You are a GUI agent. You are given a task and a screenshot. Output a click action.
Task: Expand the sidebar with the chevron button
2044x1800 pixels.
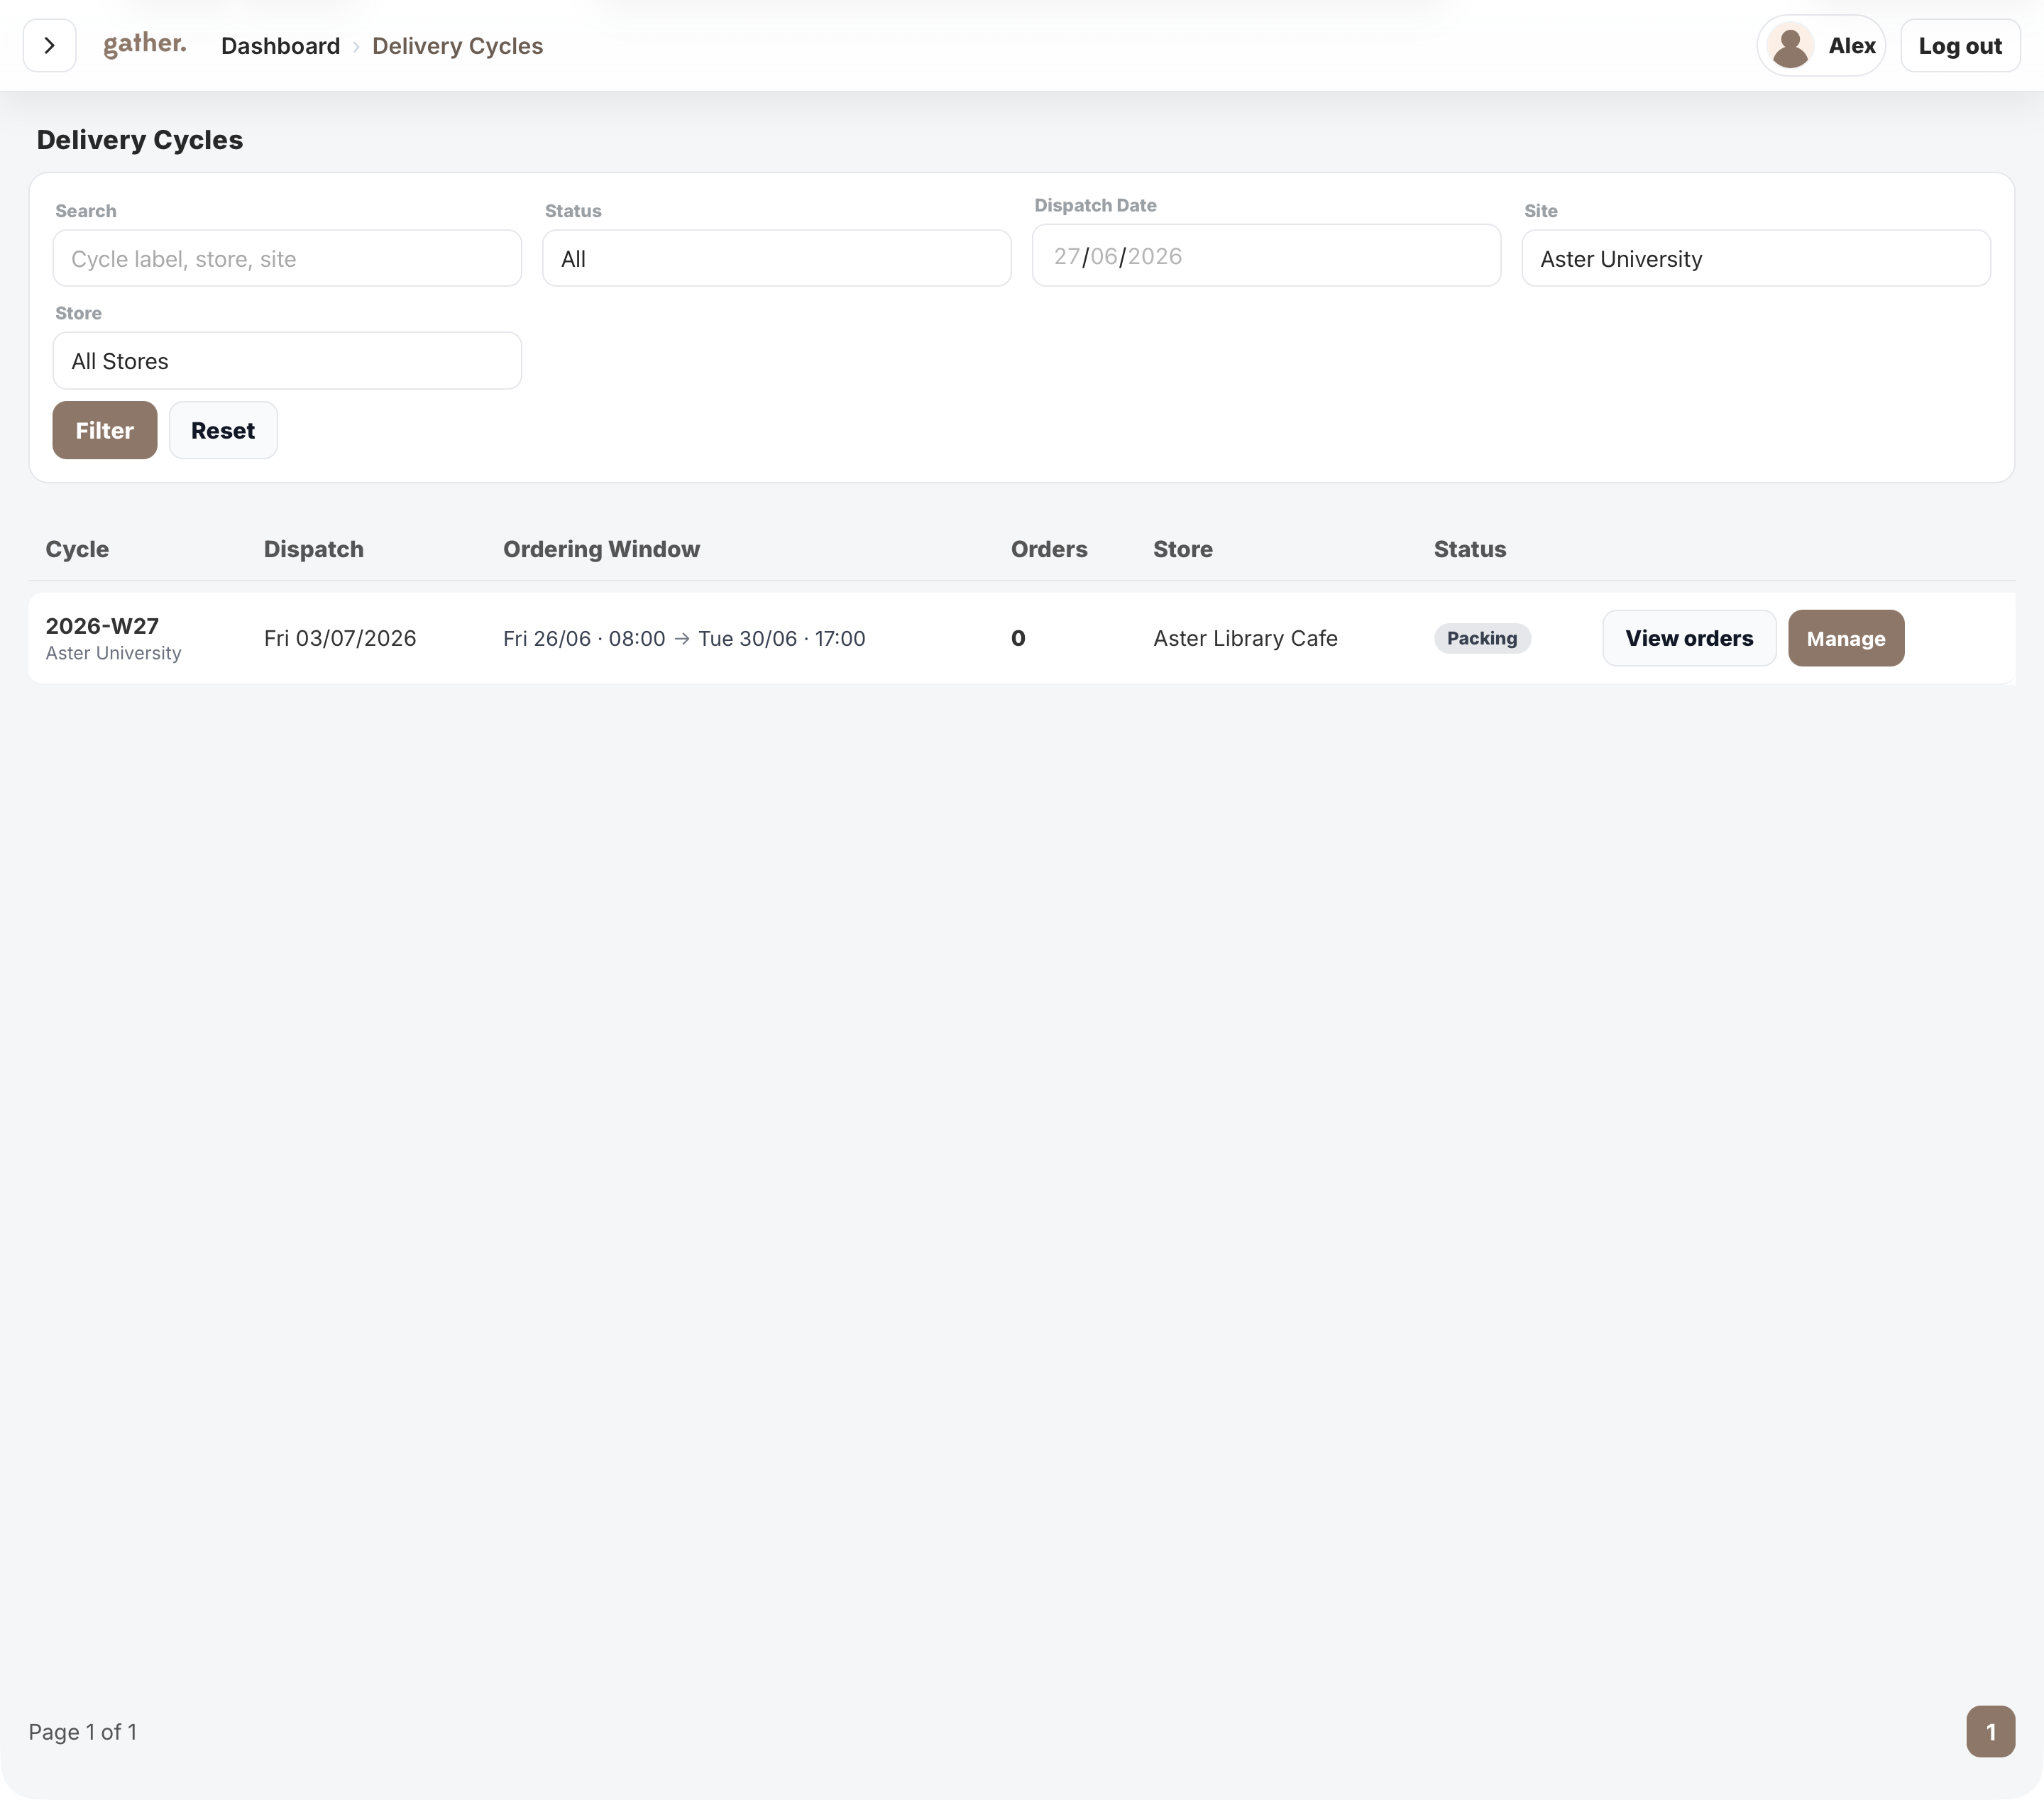tap(49, 46)
